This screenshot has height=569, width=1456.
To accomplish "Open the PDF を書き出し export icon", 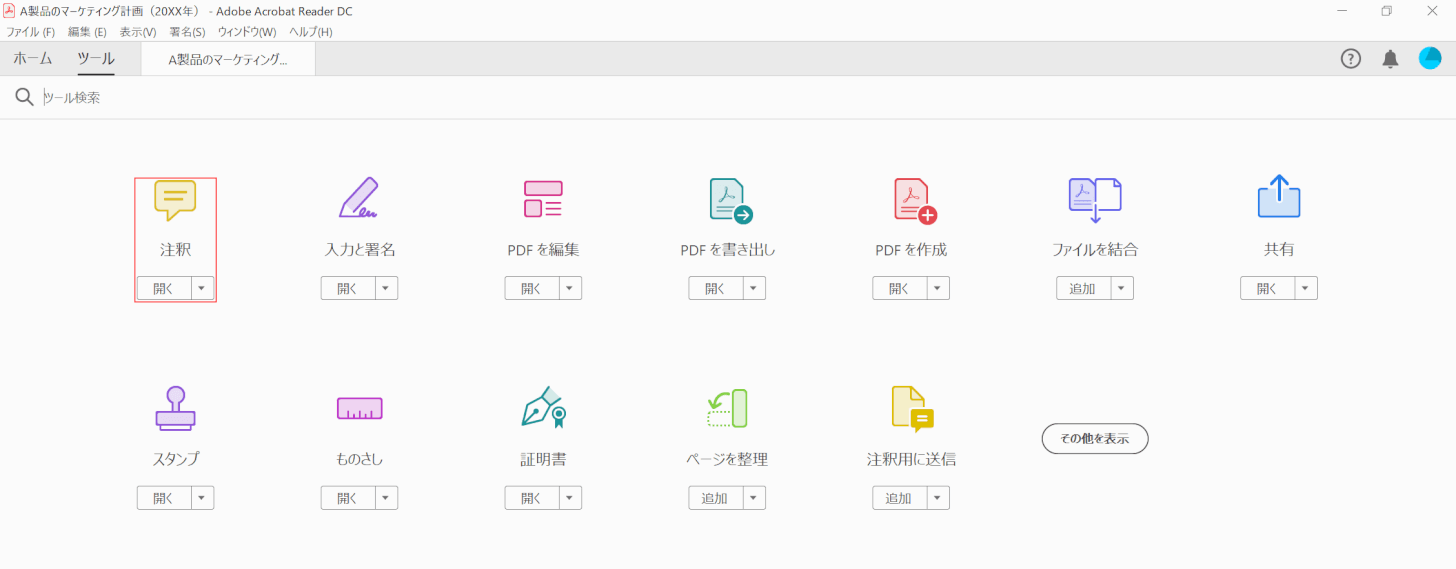I will [x=729, y=200].
